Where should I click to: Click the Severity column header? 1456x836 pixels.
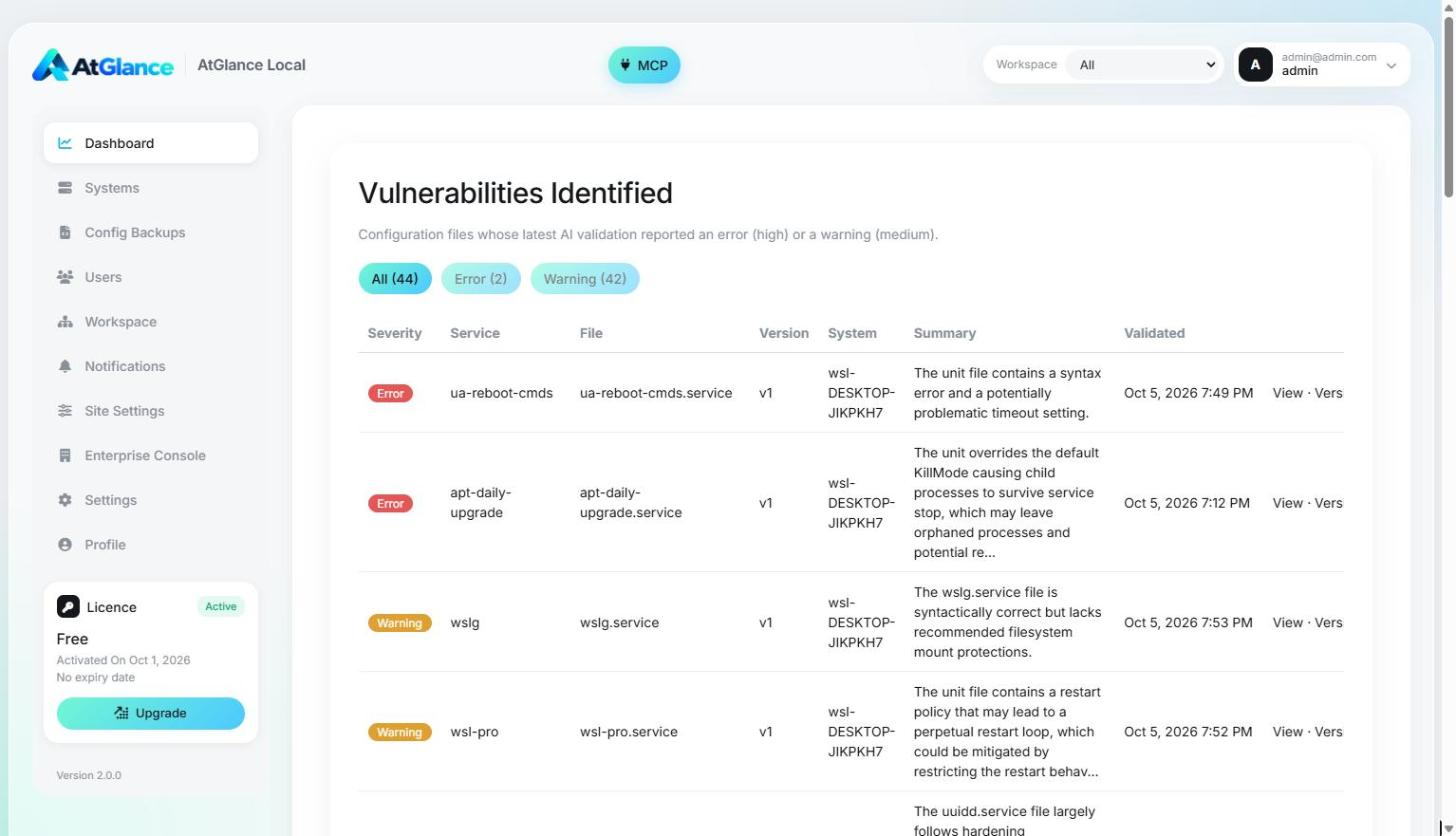coord(394,333)
